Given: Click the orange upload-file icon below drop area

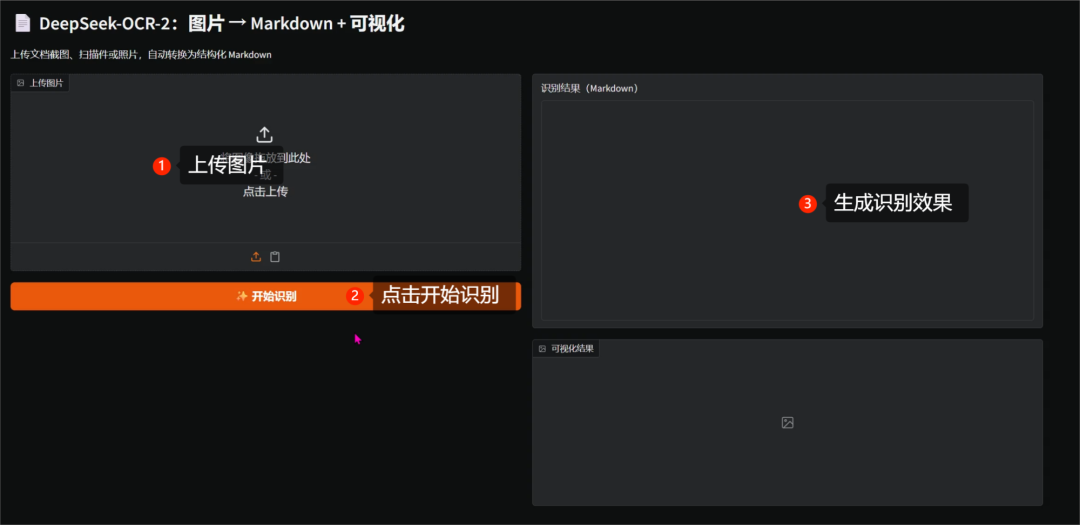Looking at the screenshot, I should (x=256, y=257).
